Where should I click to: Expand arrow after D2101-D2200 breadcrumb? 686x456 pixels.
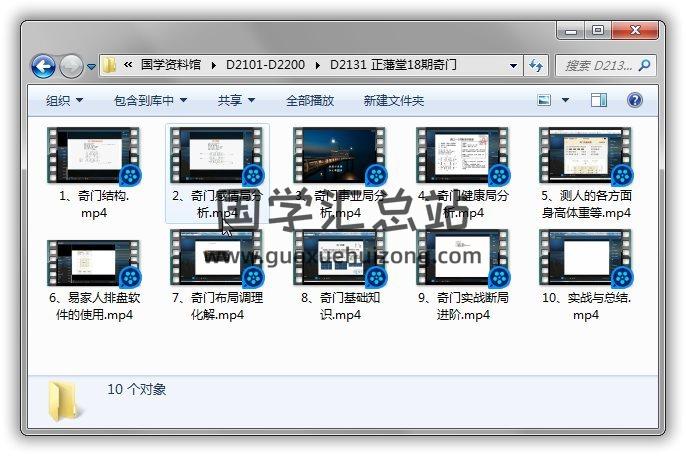tap(317, 66)
